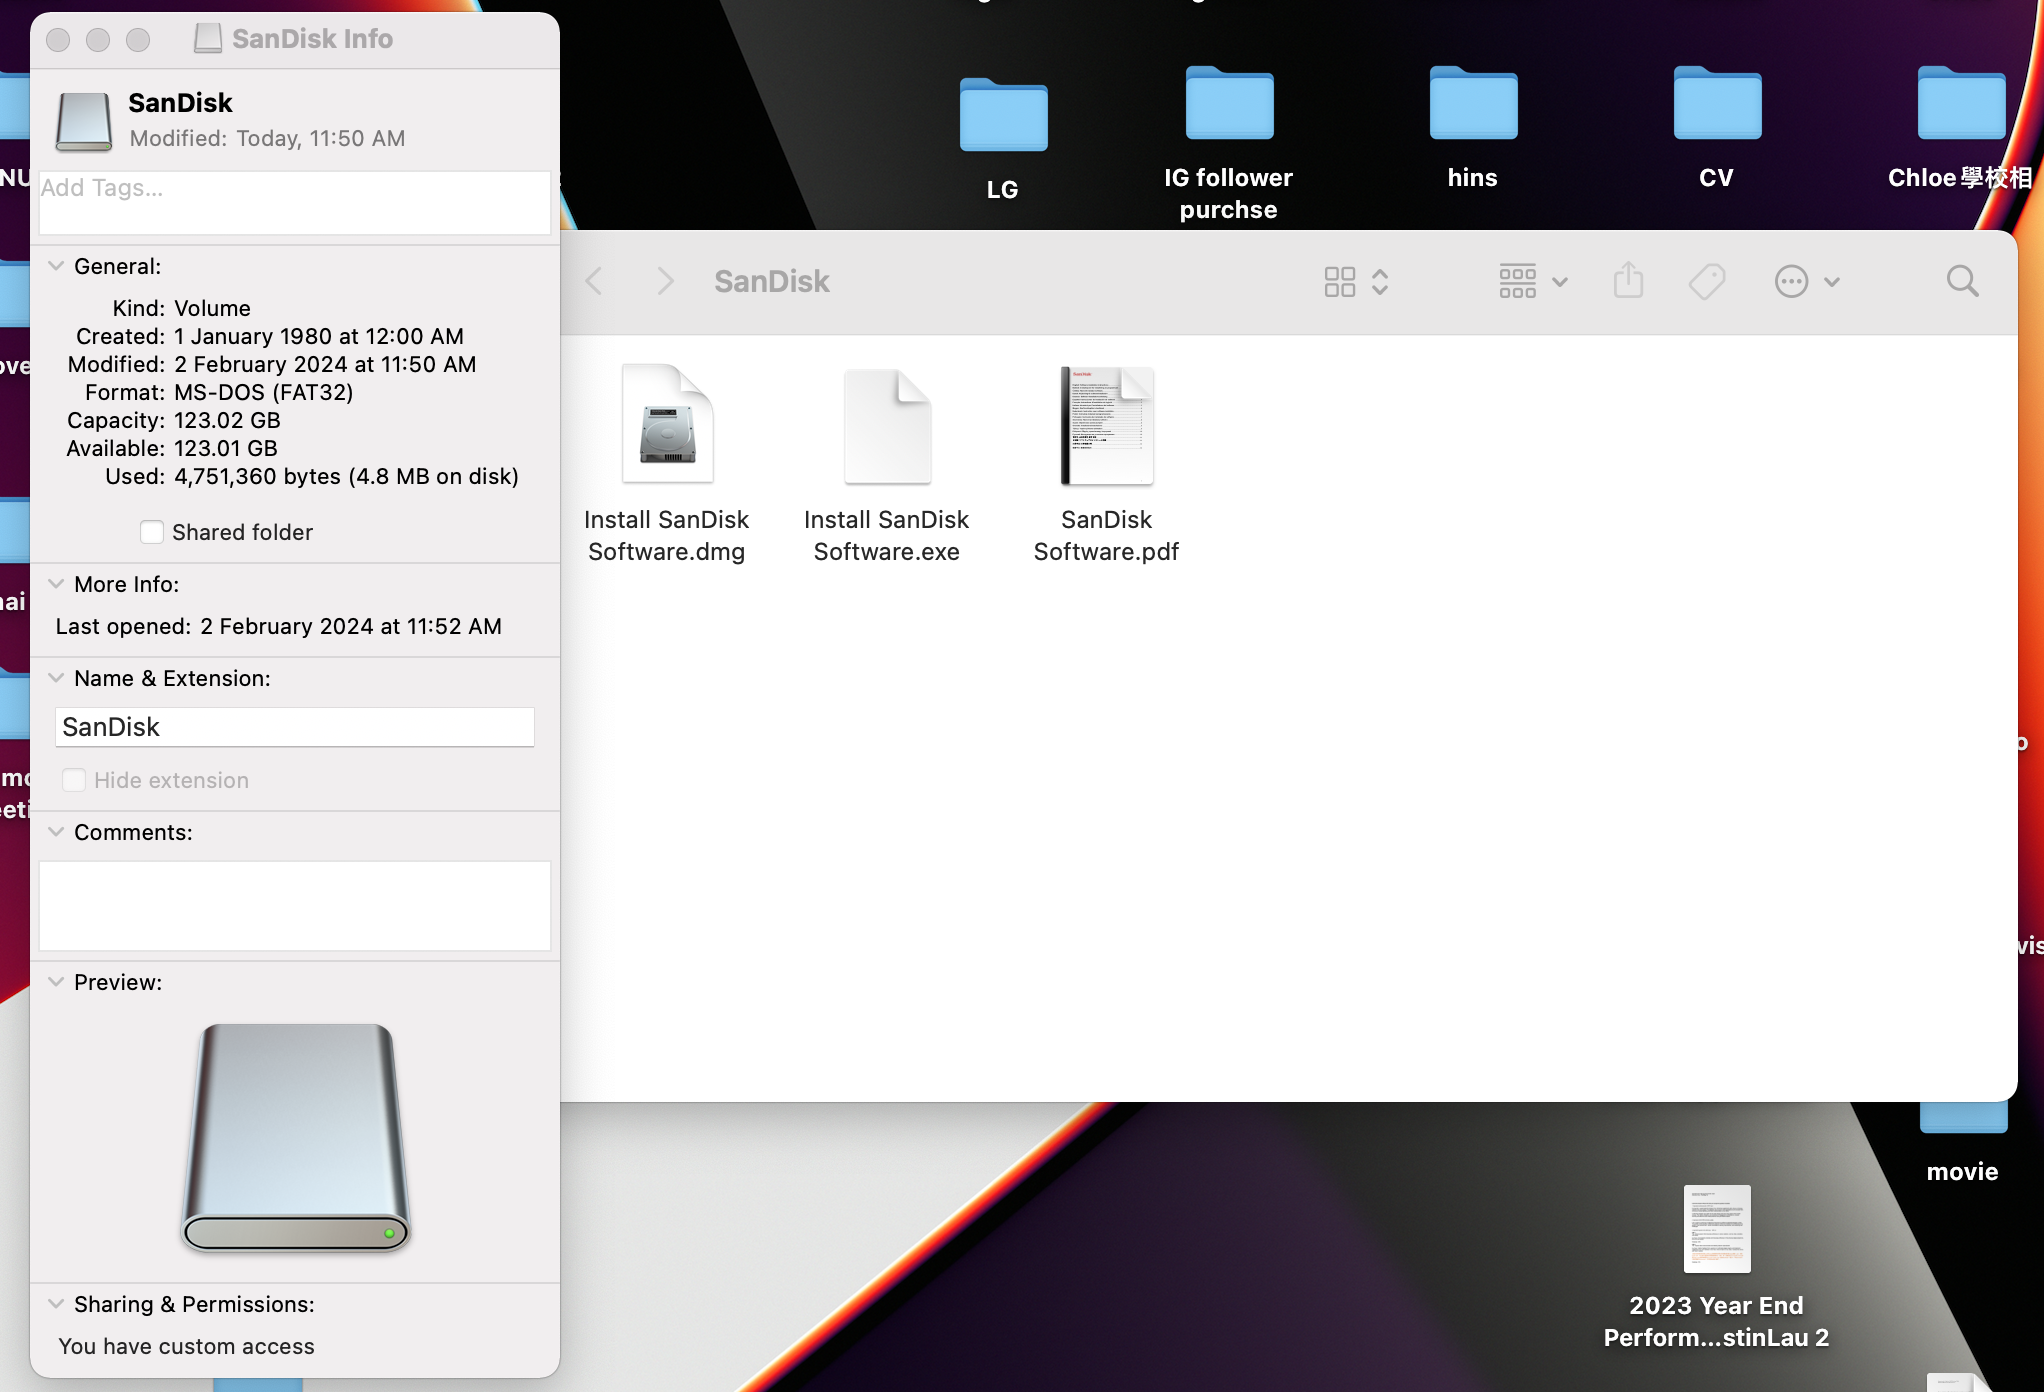Click the Edit Tags icon in toolbar
The image size is (2044, 1392).
[1707, 281]
